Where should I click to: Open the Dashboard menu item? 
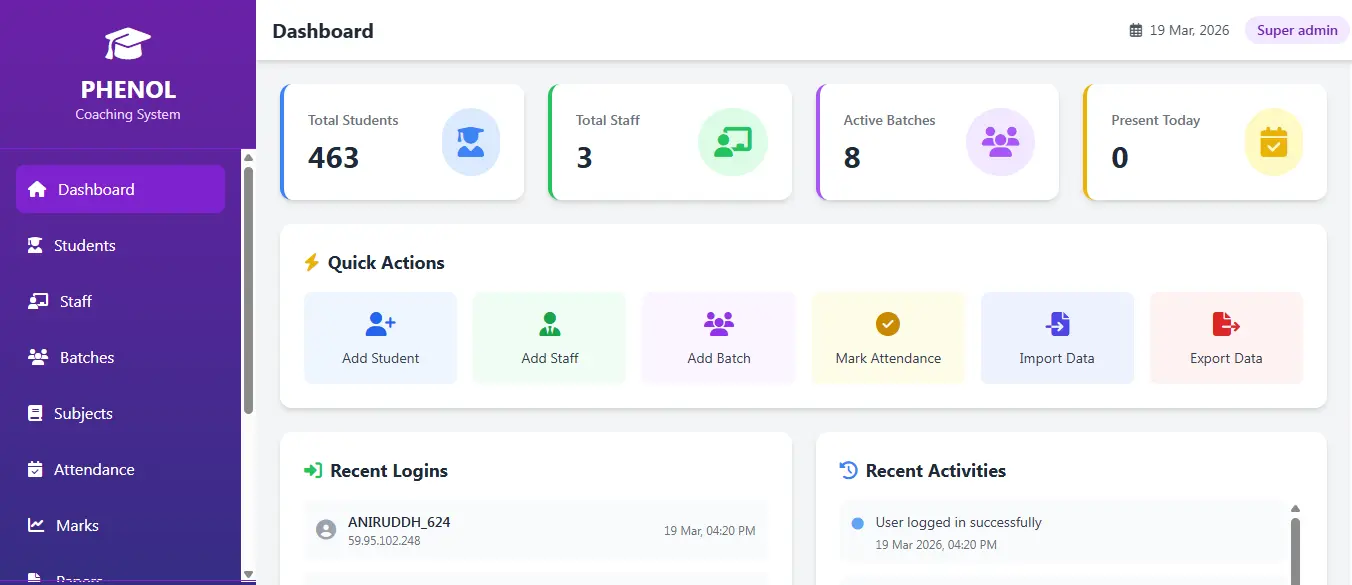[x=120, y=189]
